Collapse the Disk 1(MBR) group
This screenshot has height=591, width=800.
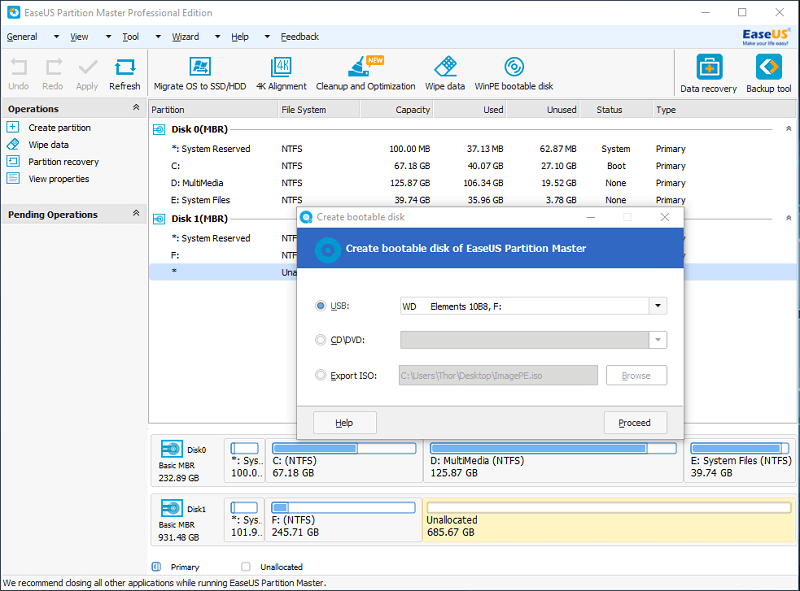click(788, 218)
